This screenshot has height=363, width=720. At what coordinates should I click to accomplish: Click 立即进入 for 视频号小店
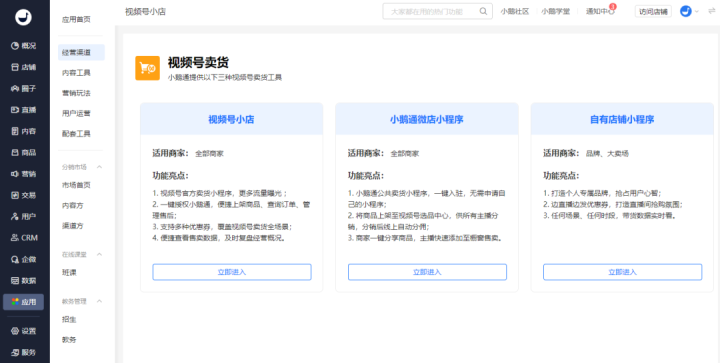click(x=232, y=272)
